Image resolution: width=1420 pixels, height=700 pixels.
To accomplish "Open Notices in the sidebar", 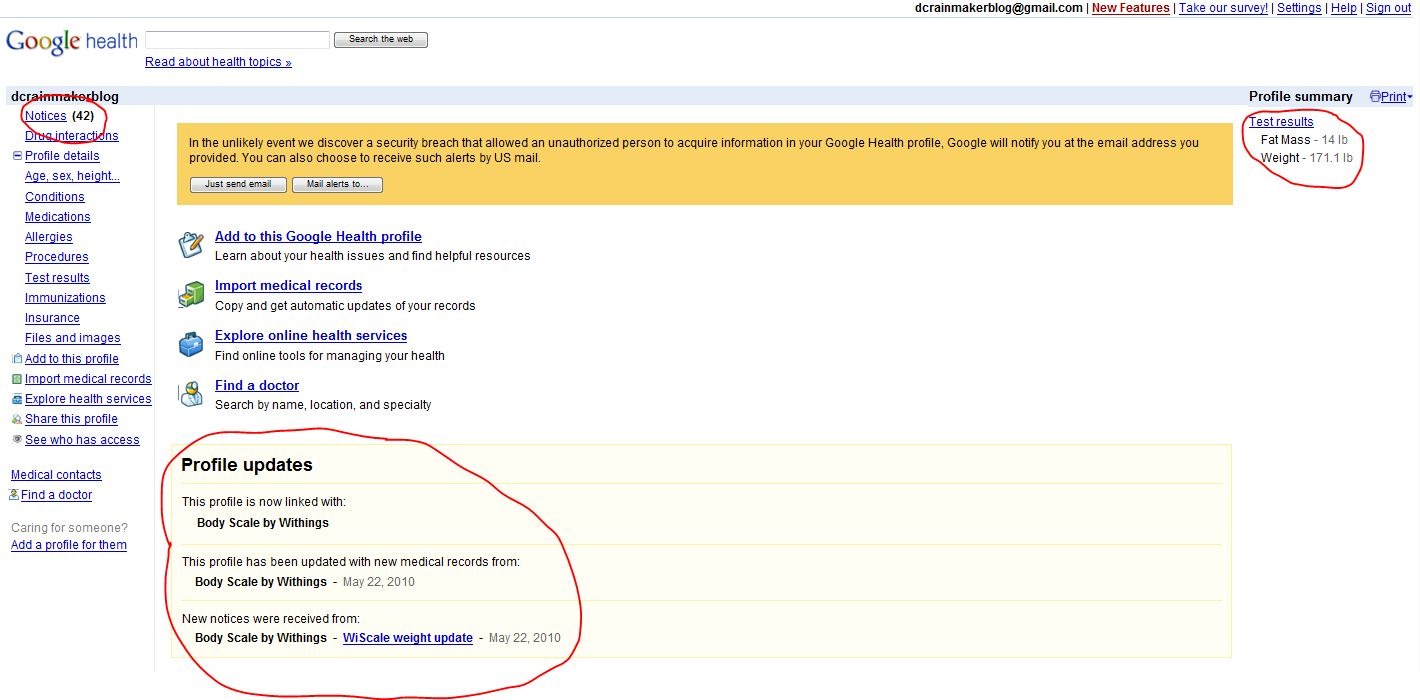I will point(46,116).
